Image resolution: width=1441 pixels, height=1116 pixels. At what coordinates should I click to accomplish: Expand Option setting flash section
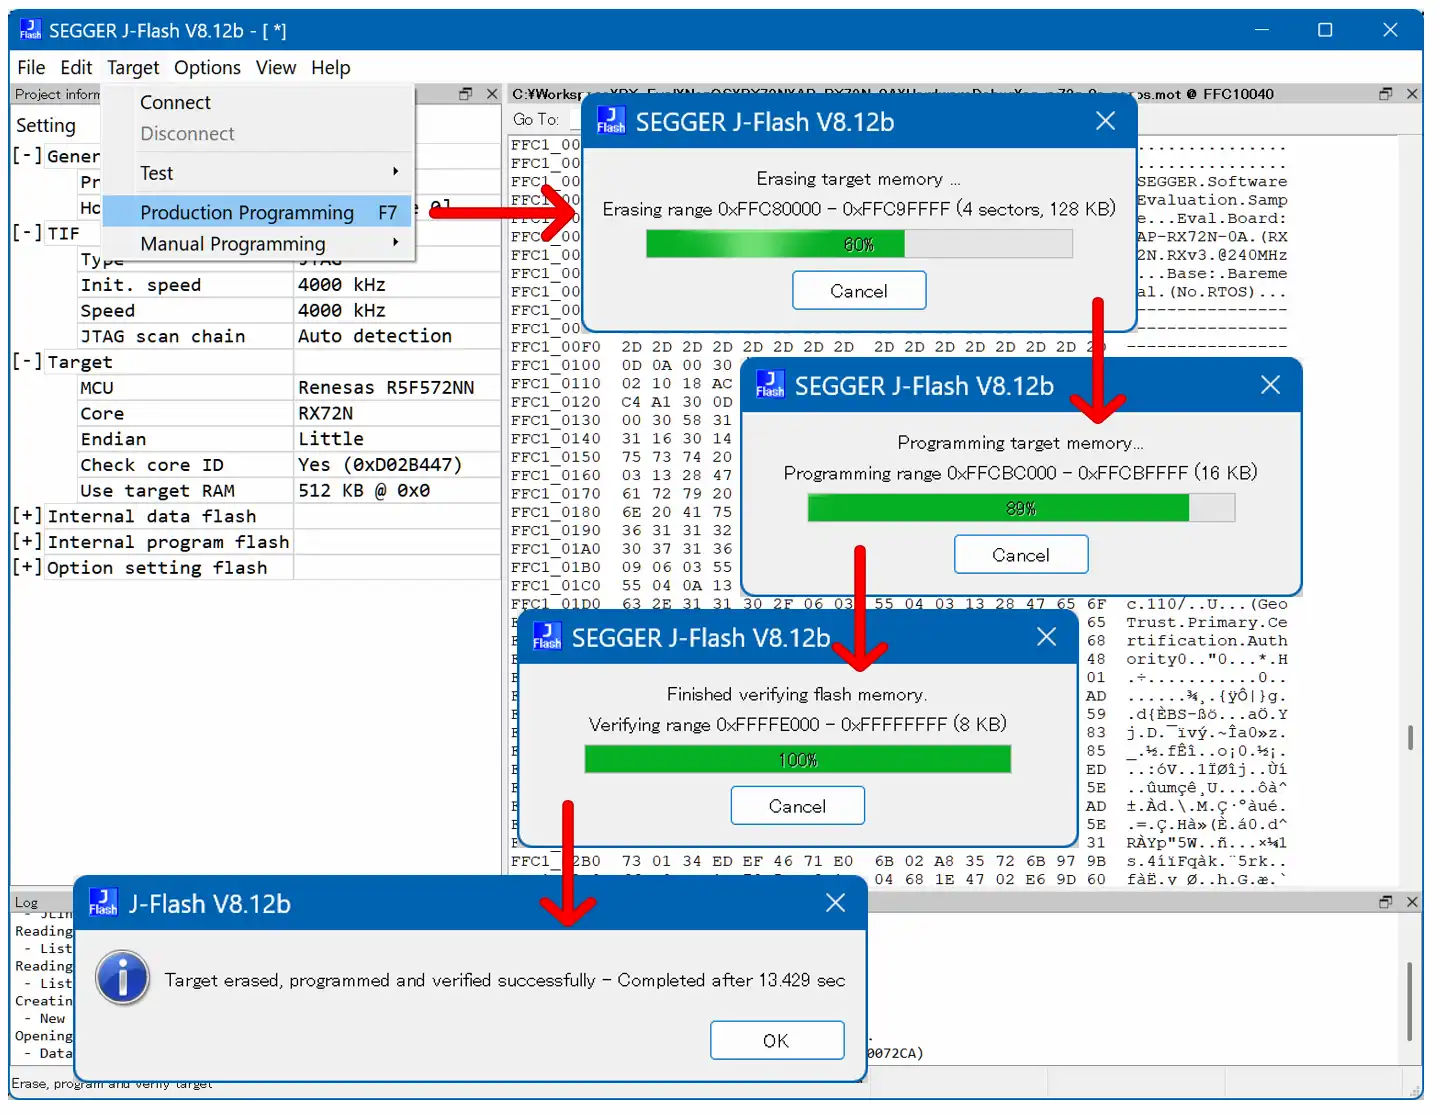(27, 568)
